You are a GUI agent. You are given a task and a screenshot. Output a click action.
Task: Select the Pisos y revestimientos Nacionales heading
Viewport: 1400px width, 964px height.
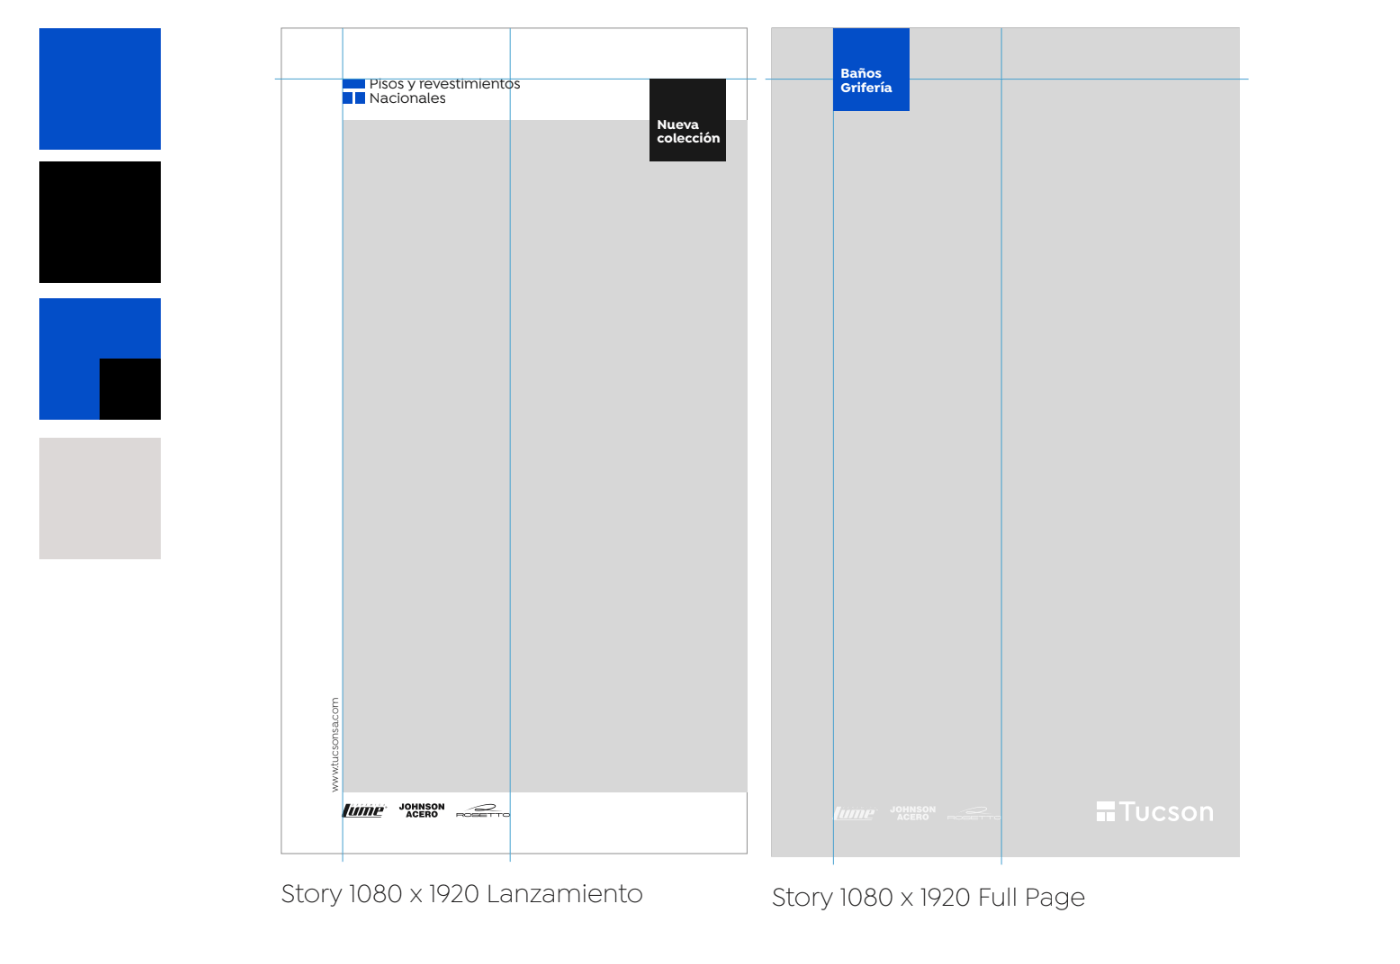click(x=444, y=91)
